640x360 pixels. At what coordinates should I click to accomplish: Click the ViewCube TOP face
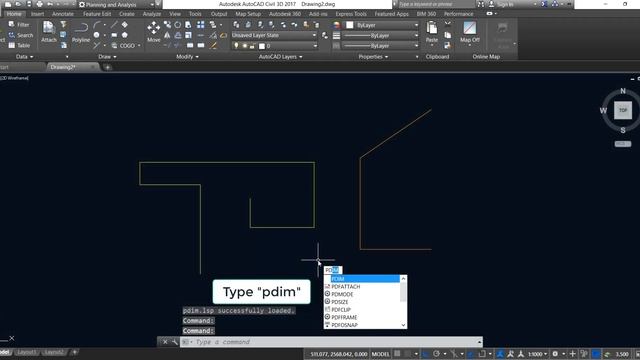click(x=623, y=110)
